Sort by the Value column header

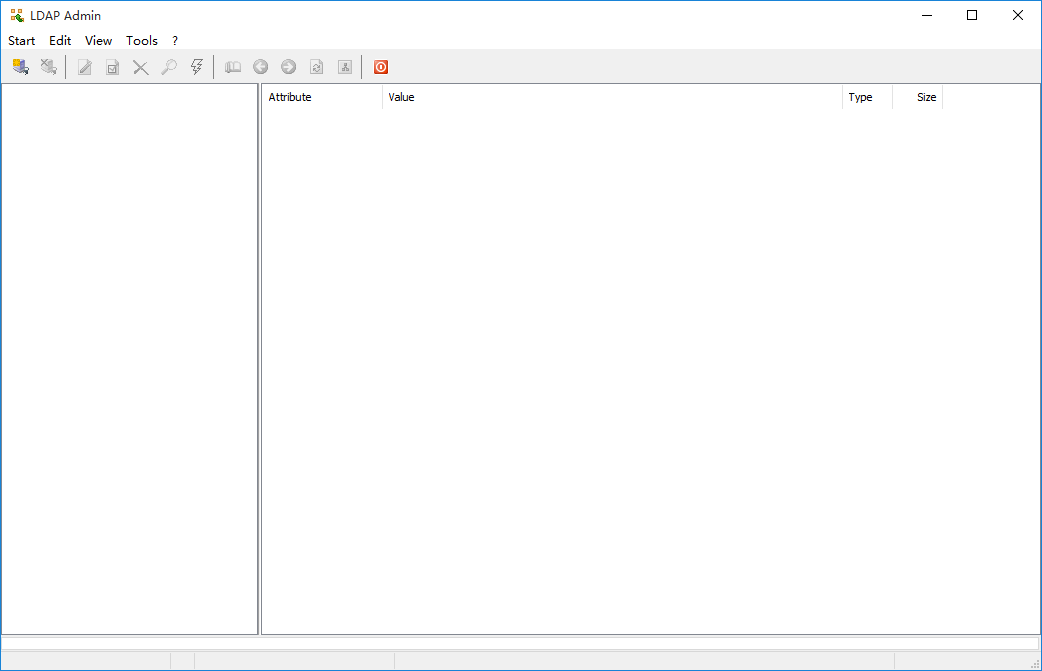612,97
